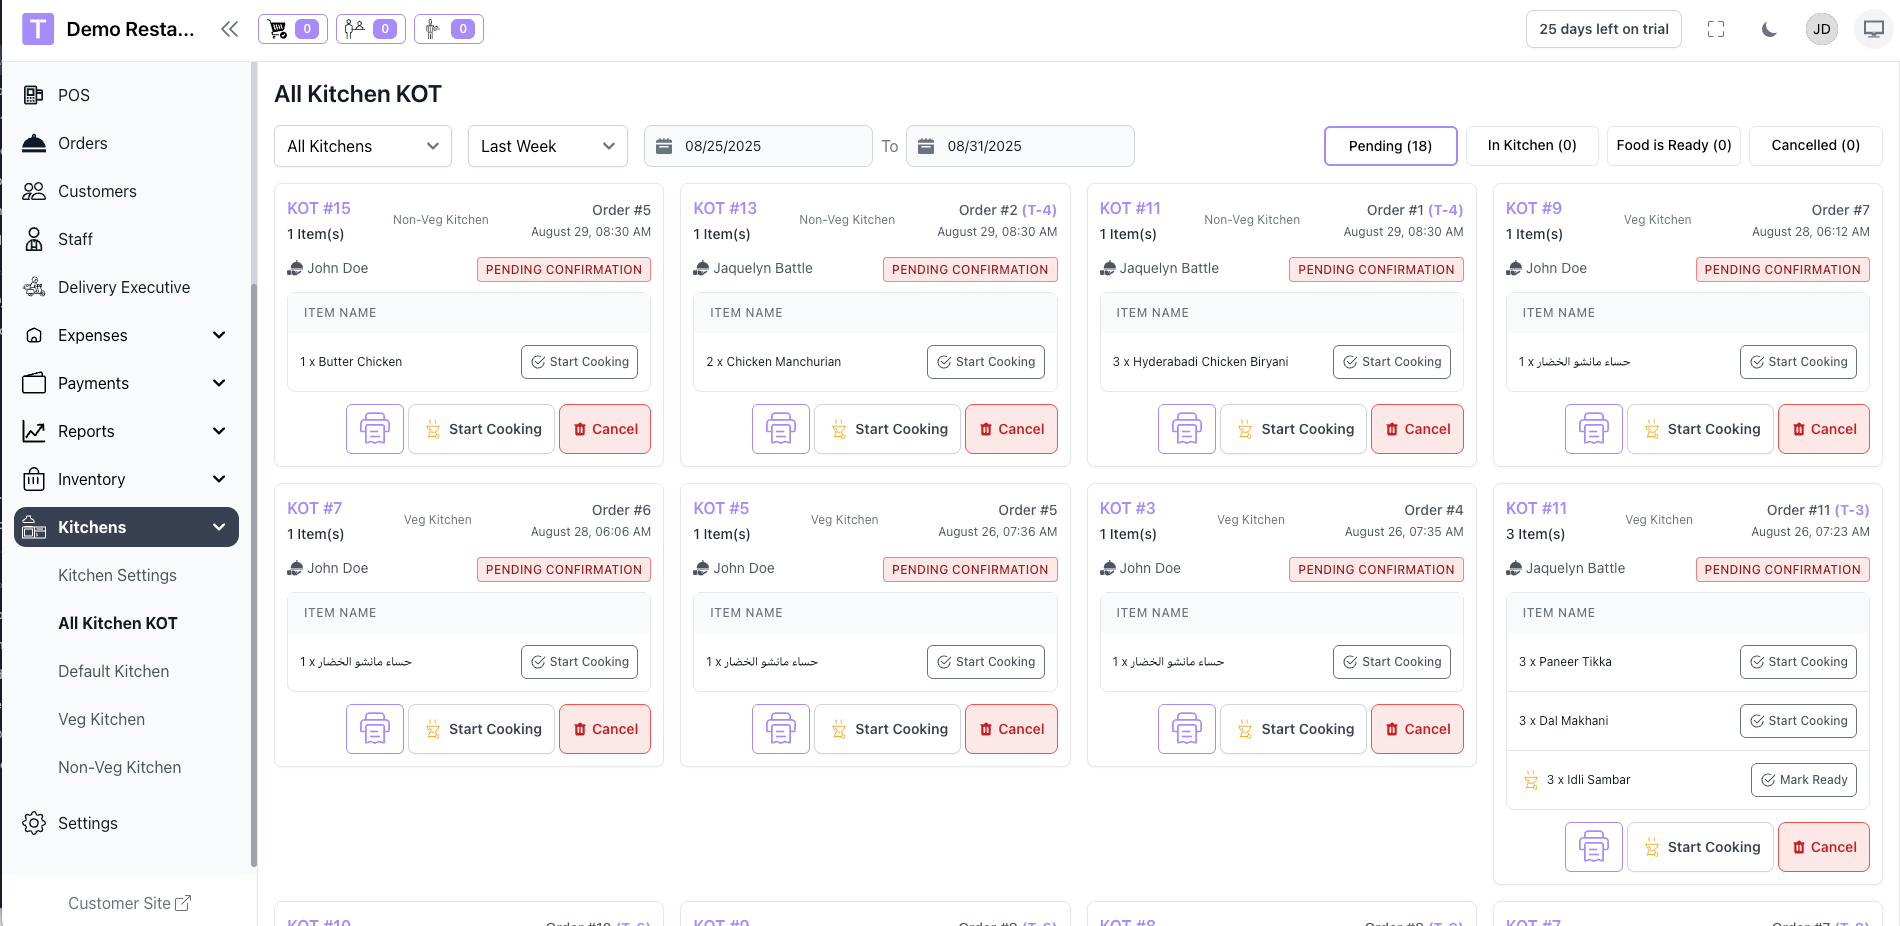This screenshot has width=1900, height=926.
Task: Mark Idli Sambar item as ready
Action: pos(1803,780)
